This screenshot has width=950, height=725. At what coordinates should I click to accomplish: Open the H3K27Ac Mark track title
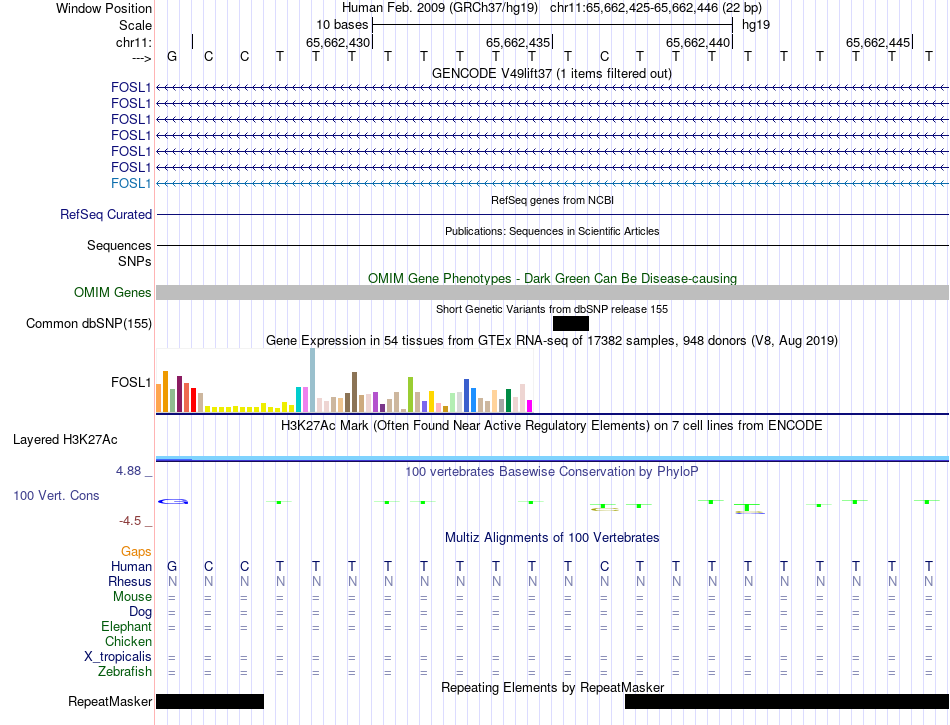(552, 425)
